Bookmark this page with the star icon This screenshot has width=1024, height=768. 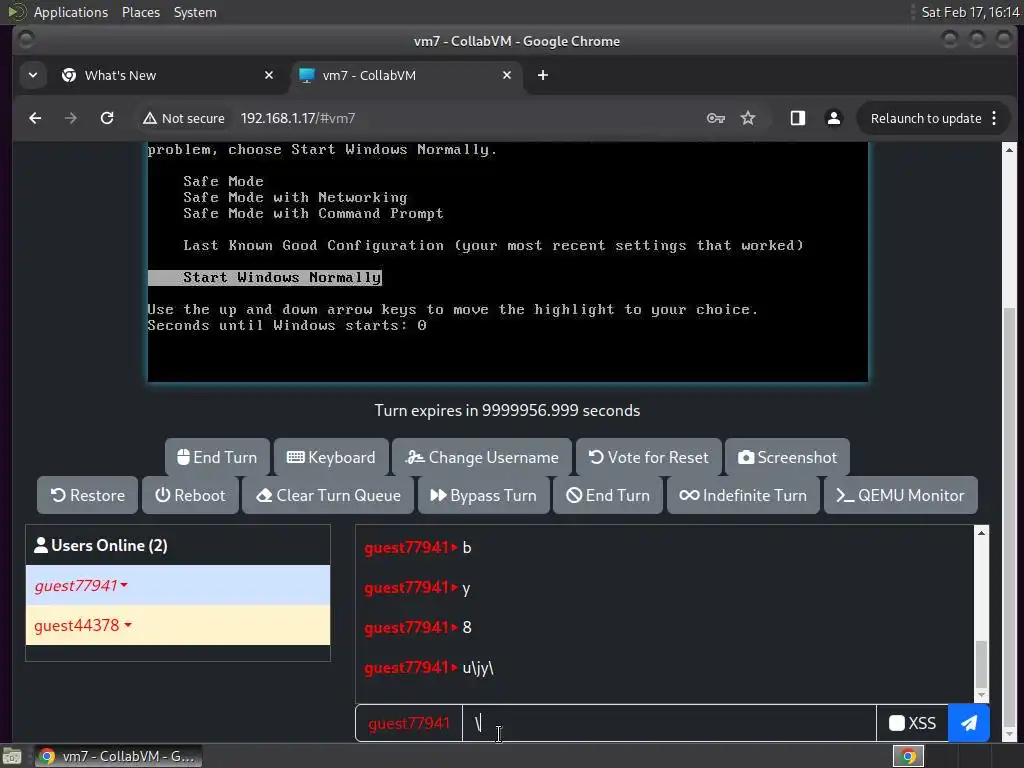748,118
